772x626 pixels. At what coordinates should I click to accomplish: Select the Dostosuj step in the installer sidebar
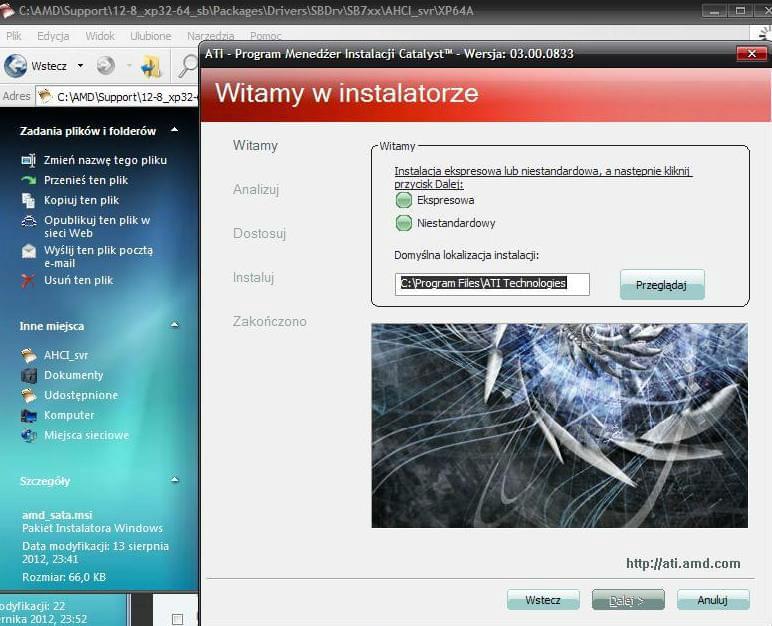click(x=259, y=233)
